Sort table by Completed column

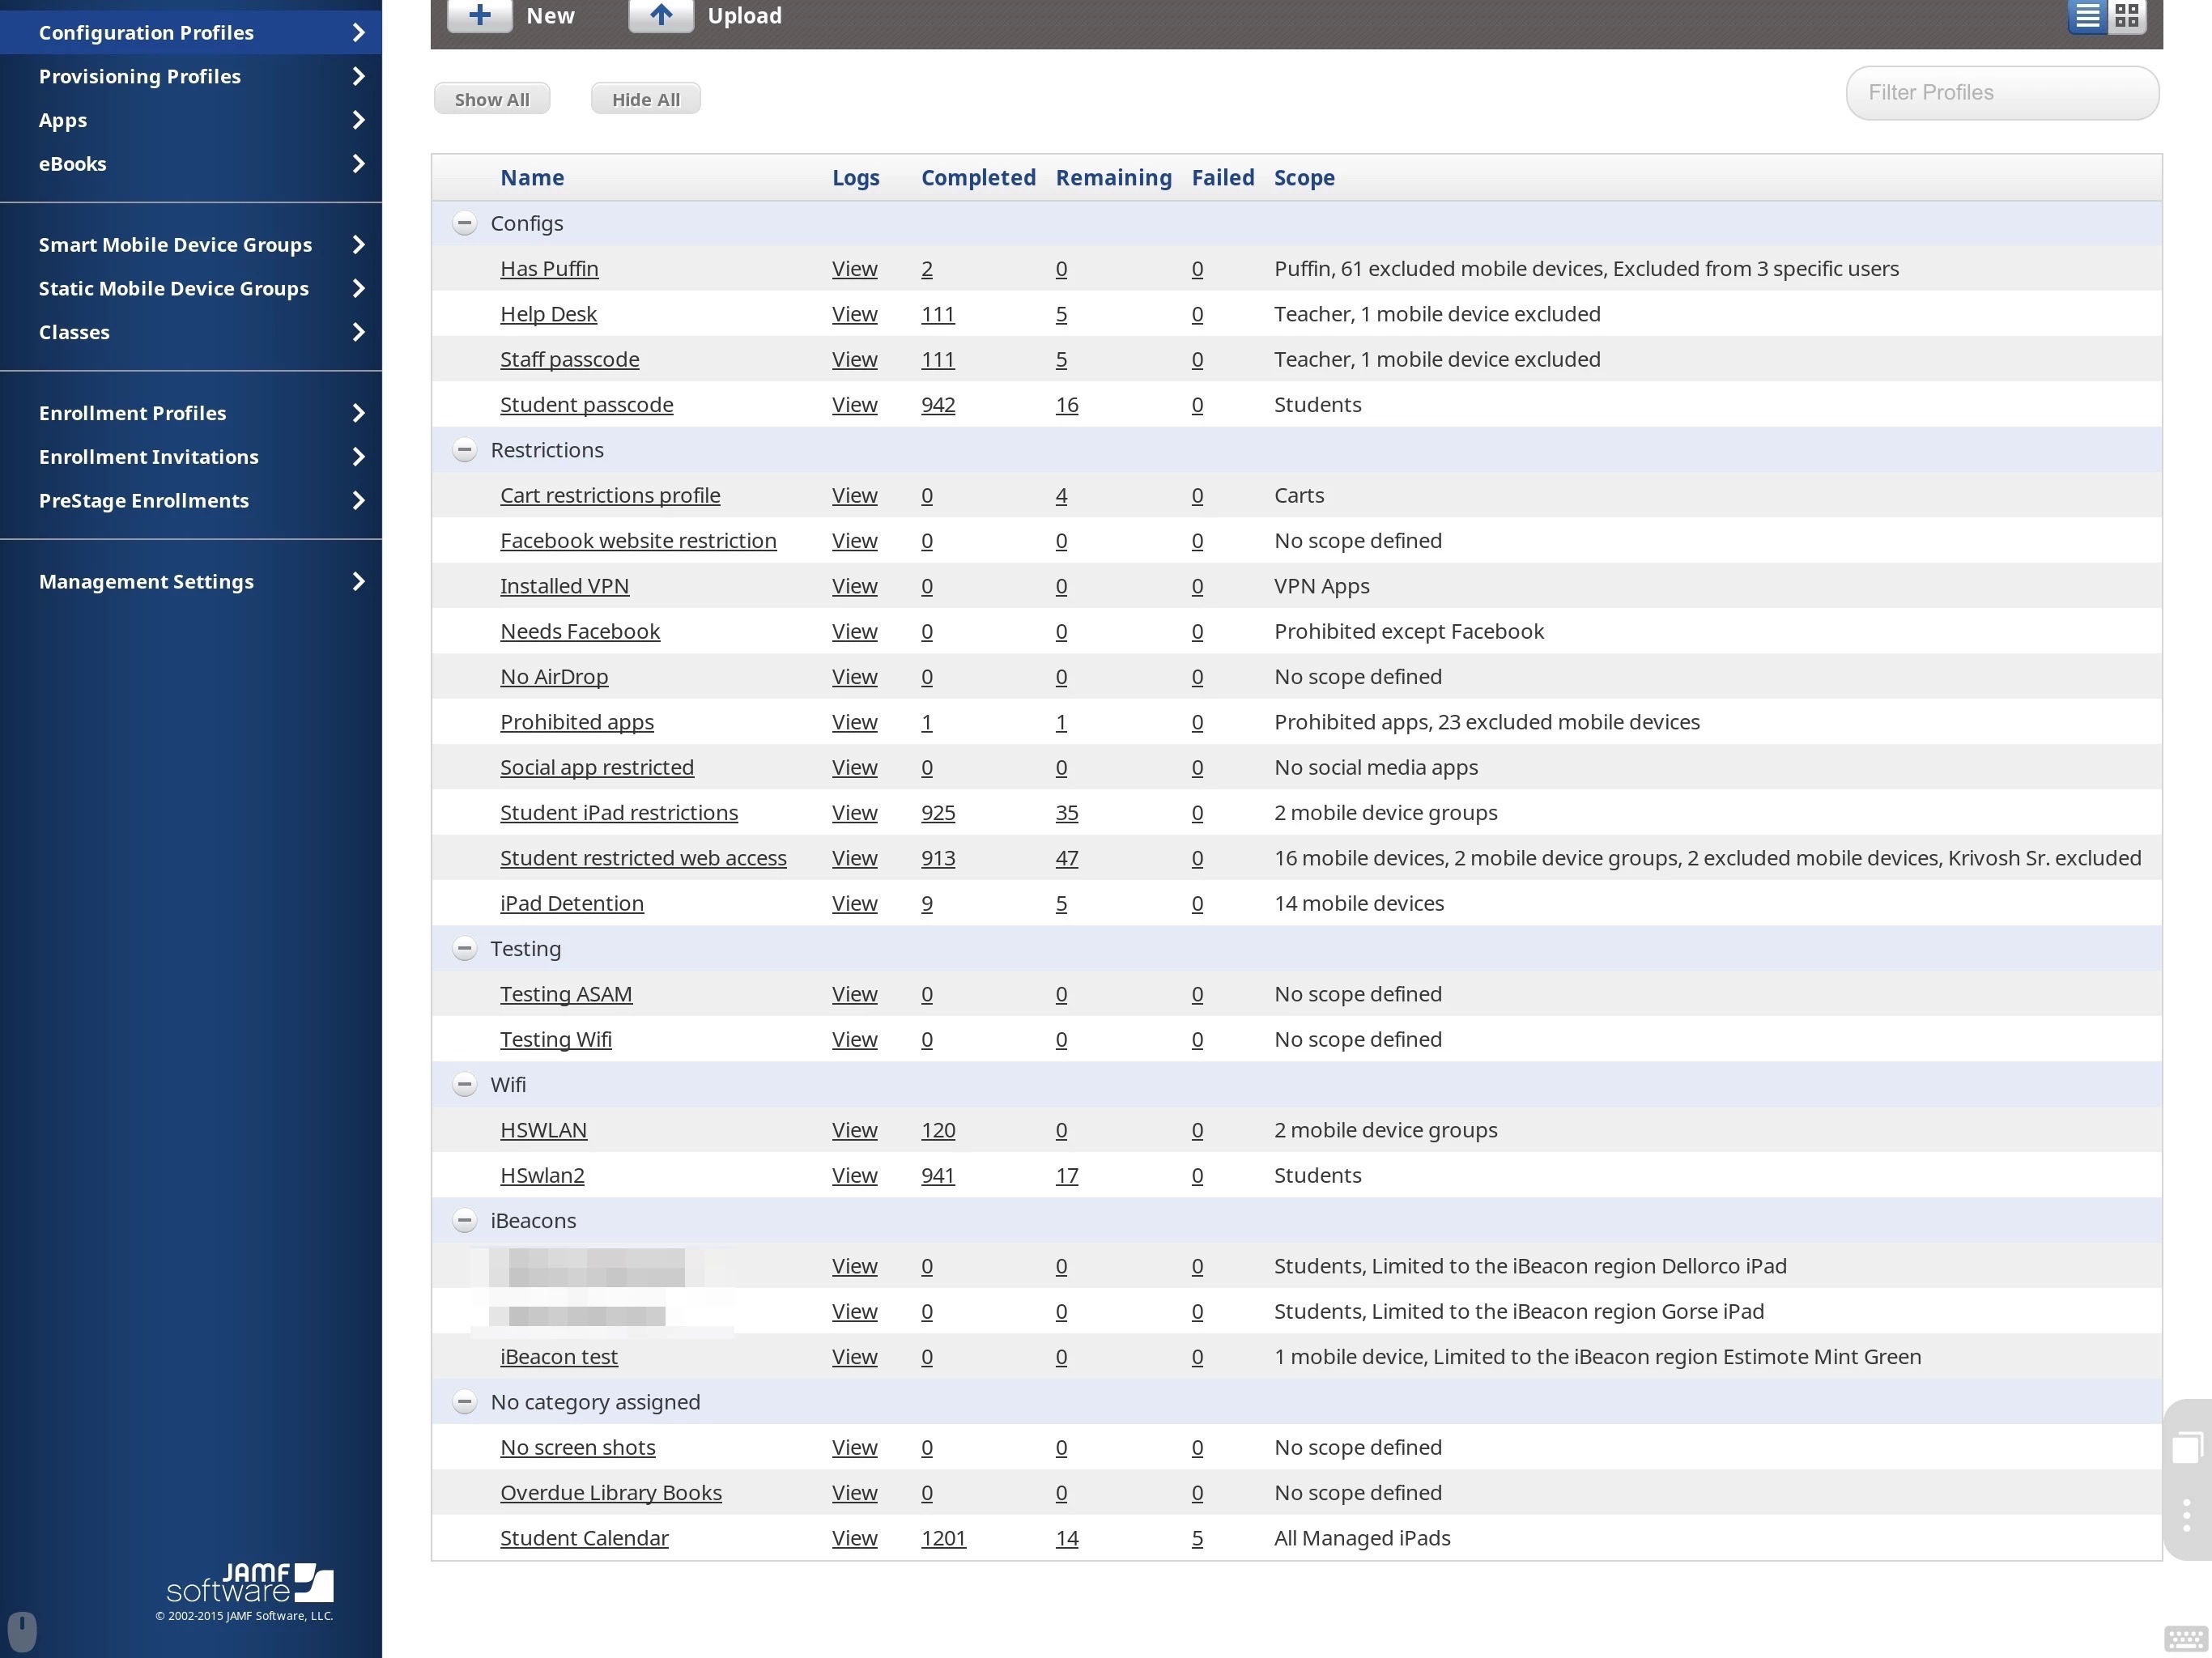click(977, 178)
